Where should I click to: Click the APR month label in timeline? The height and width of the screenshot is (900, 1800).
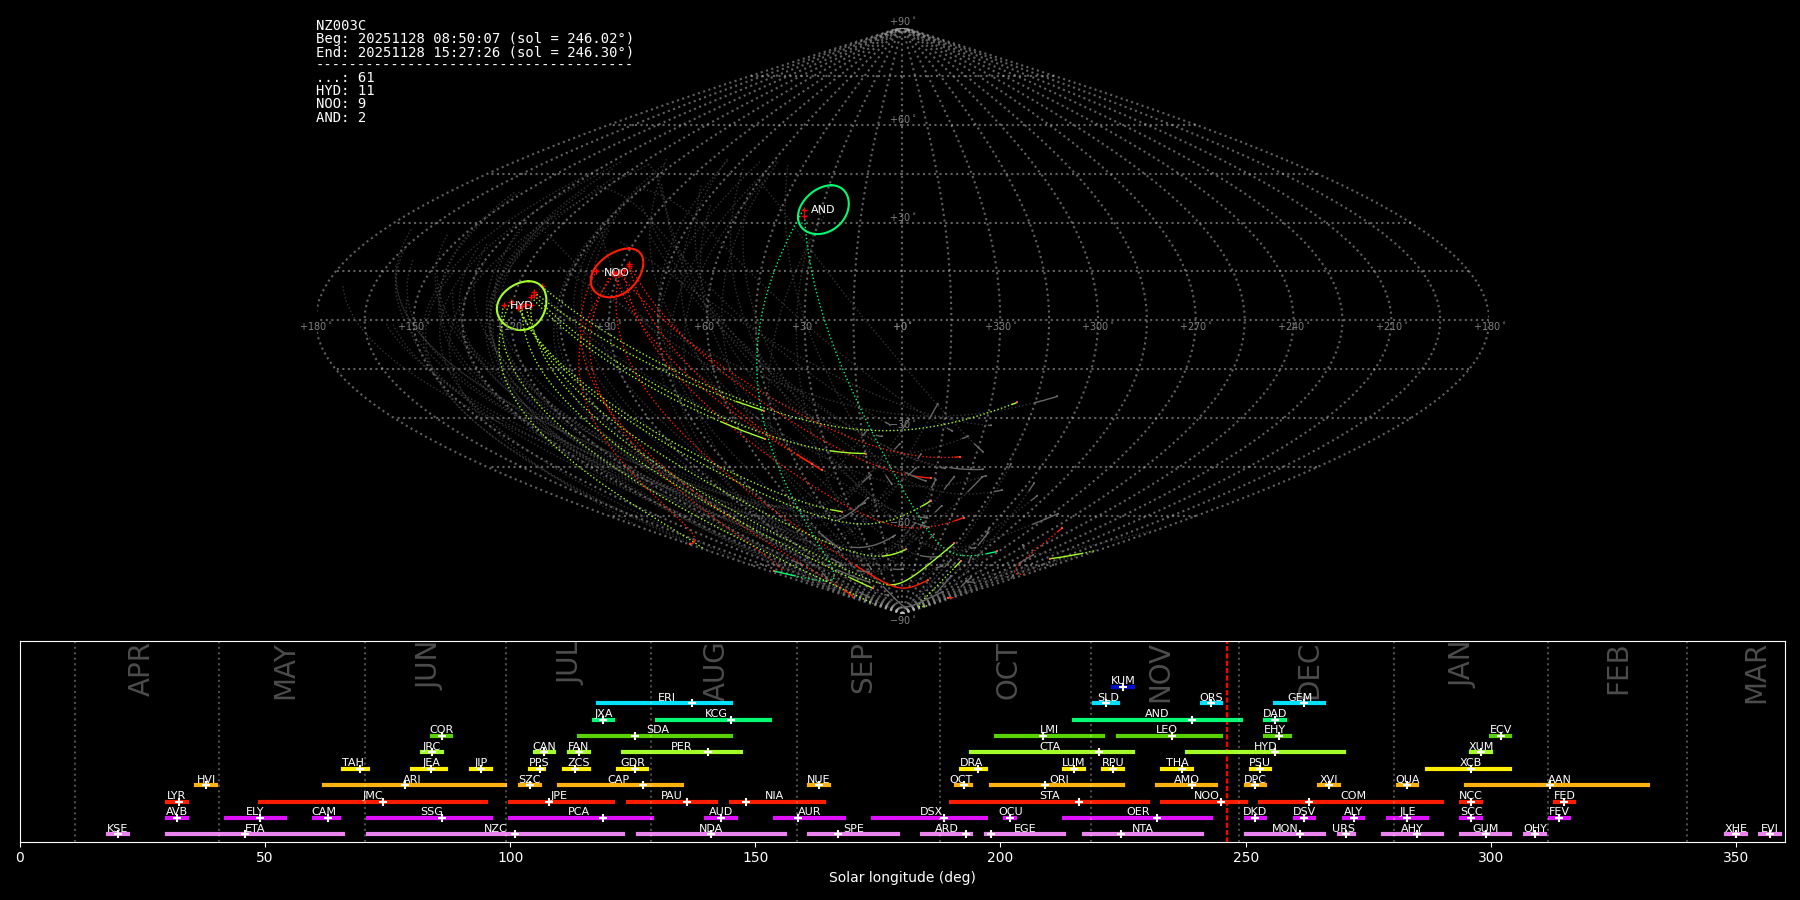tap(139, 670)
